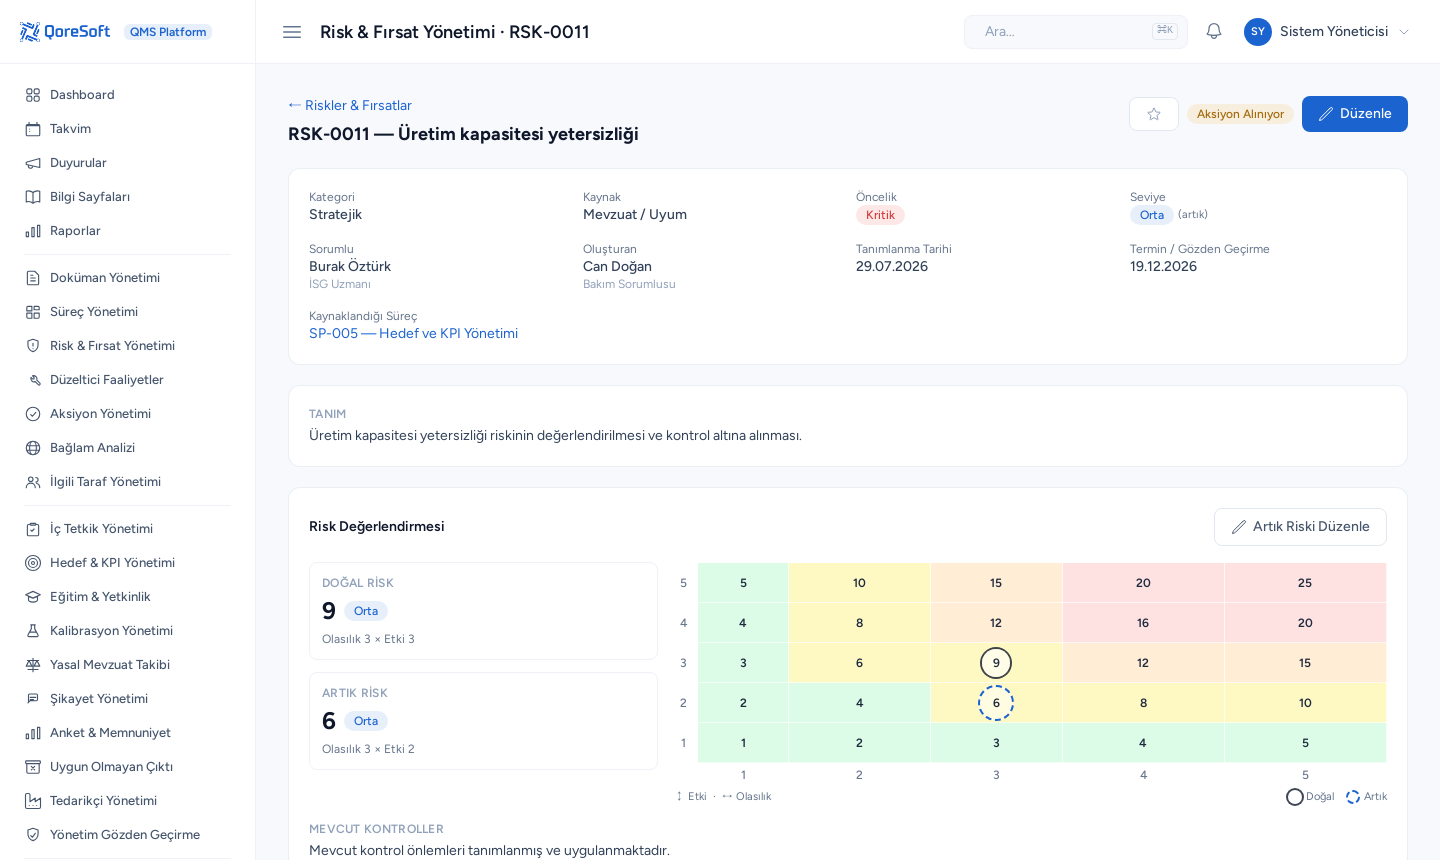
Task: Open Raporlar chart icon
Action: (x=33, y=231)
